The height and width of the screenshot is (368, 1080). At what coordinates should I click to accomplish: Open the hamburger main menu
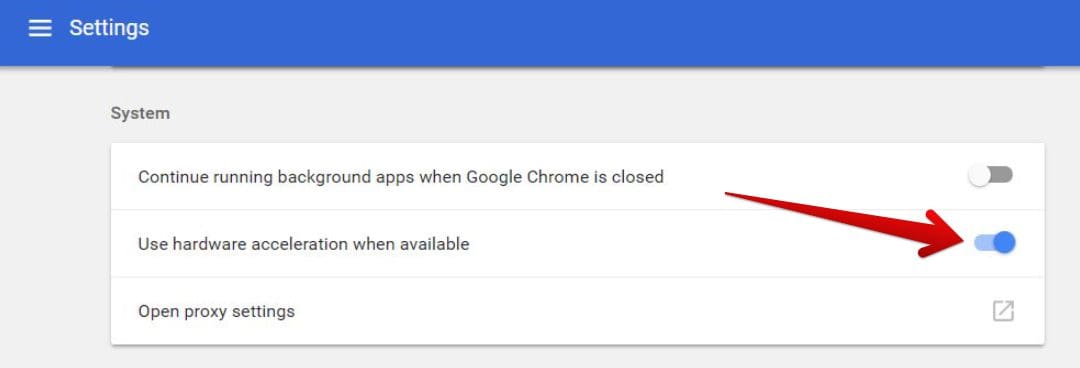pos(40,28)
